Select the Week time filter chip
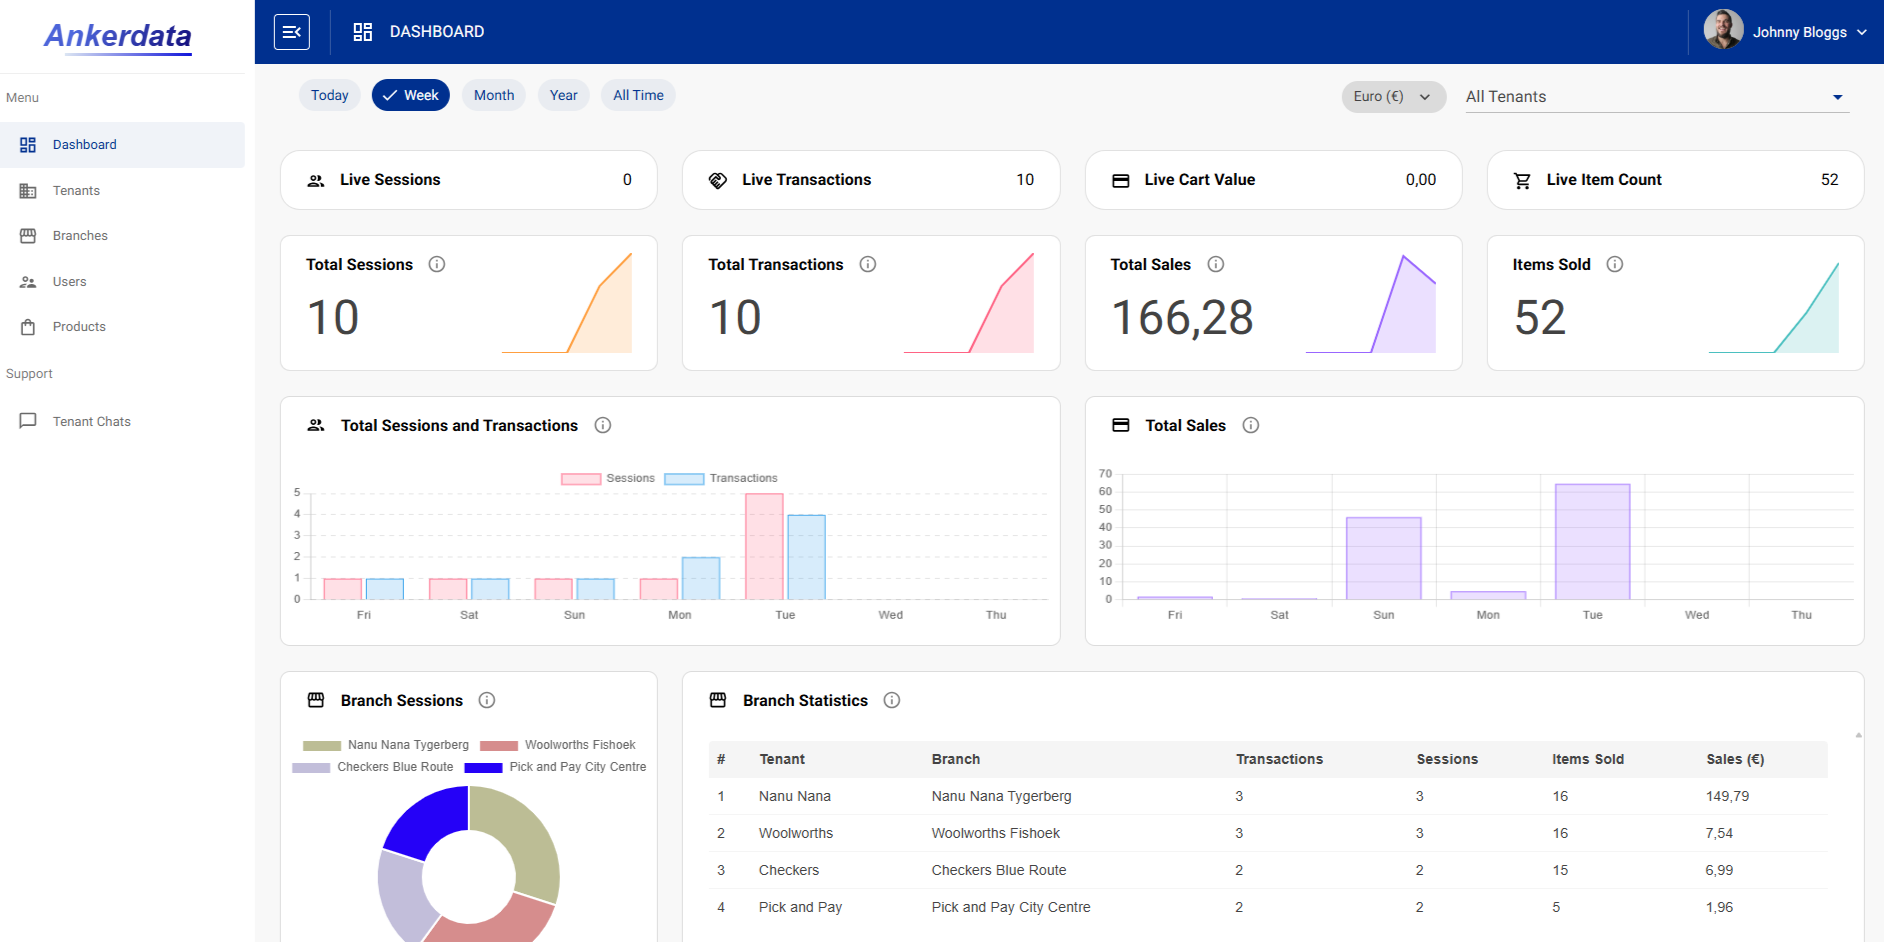This screenshot has width=1884, height=942. 411,95
